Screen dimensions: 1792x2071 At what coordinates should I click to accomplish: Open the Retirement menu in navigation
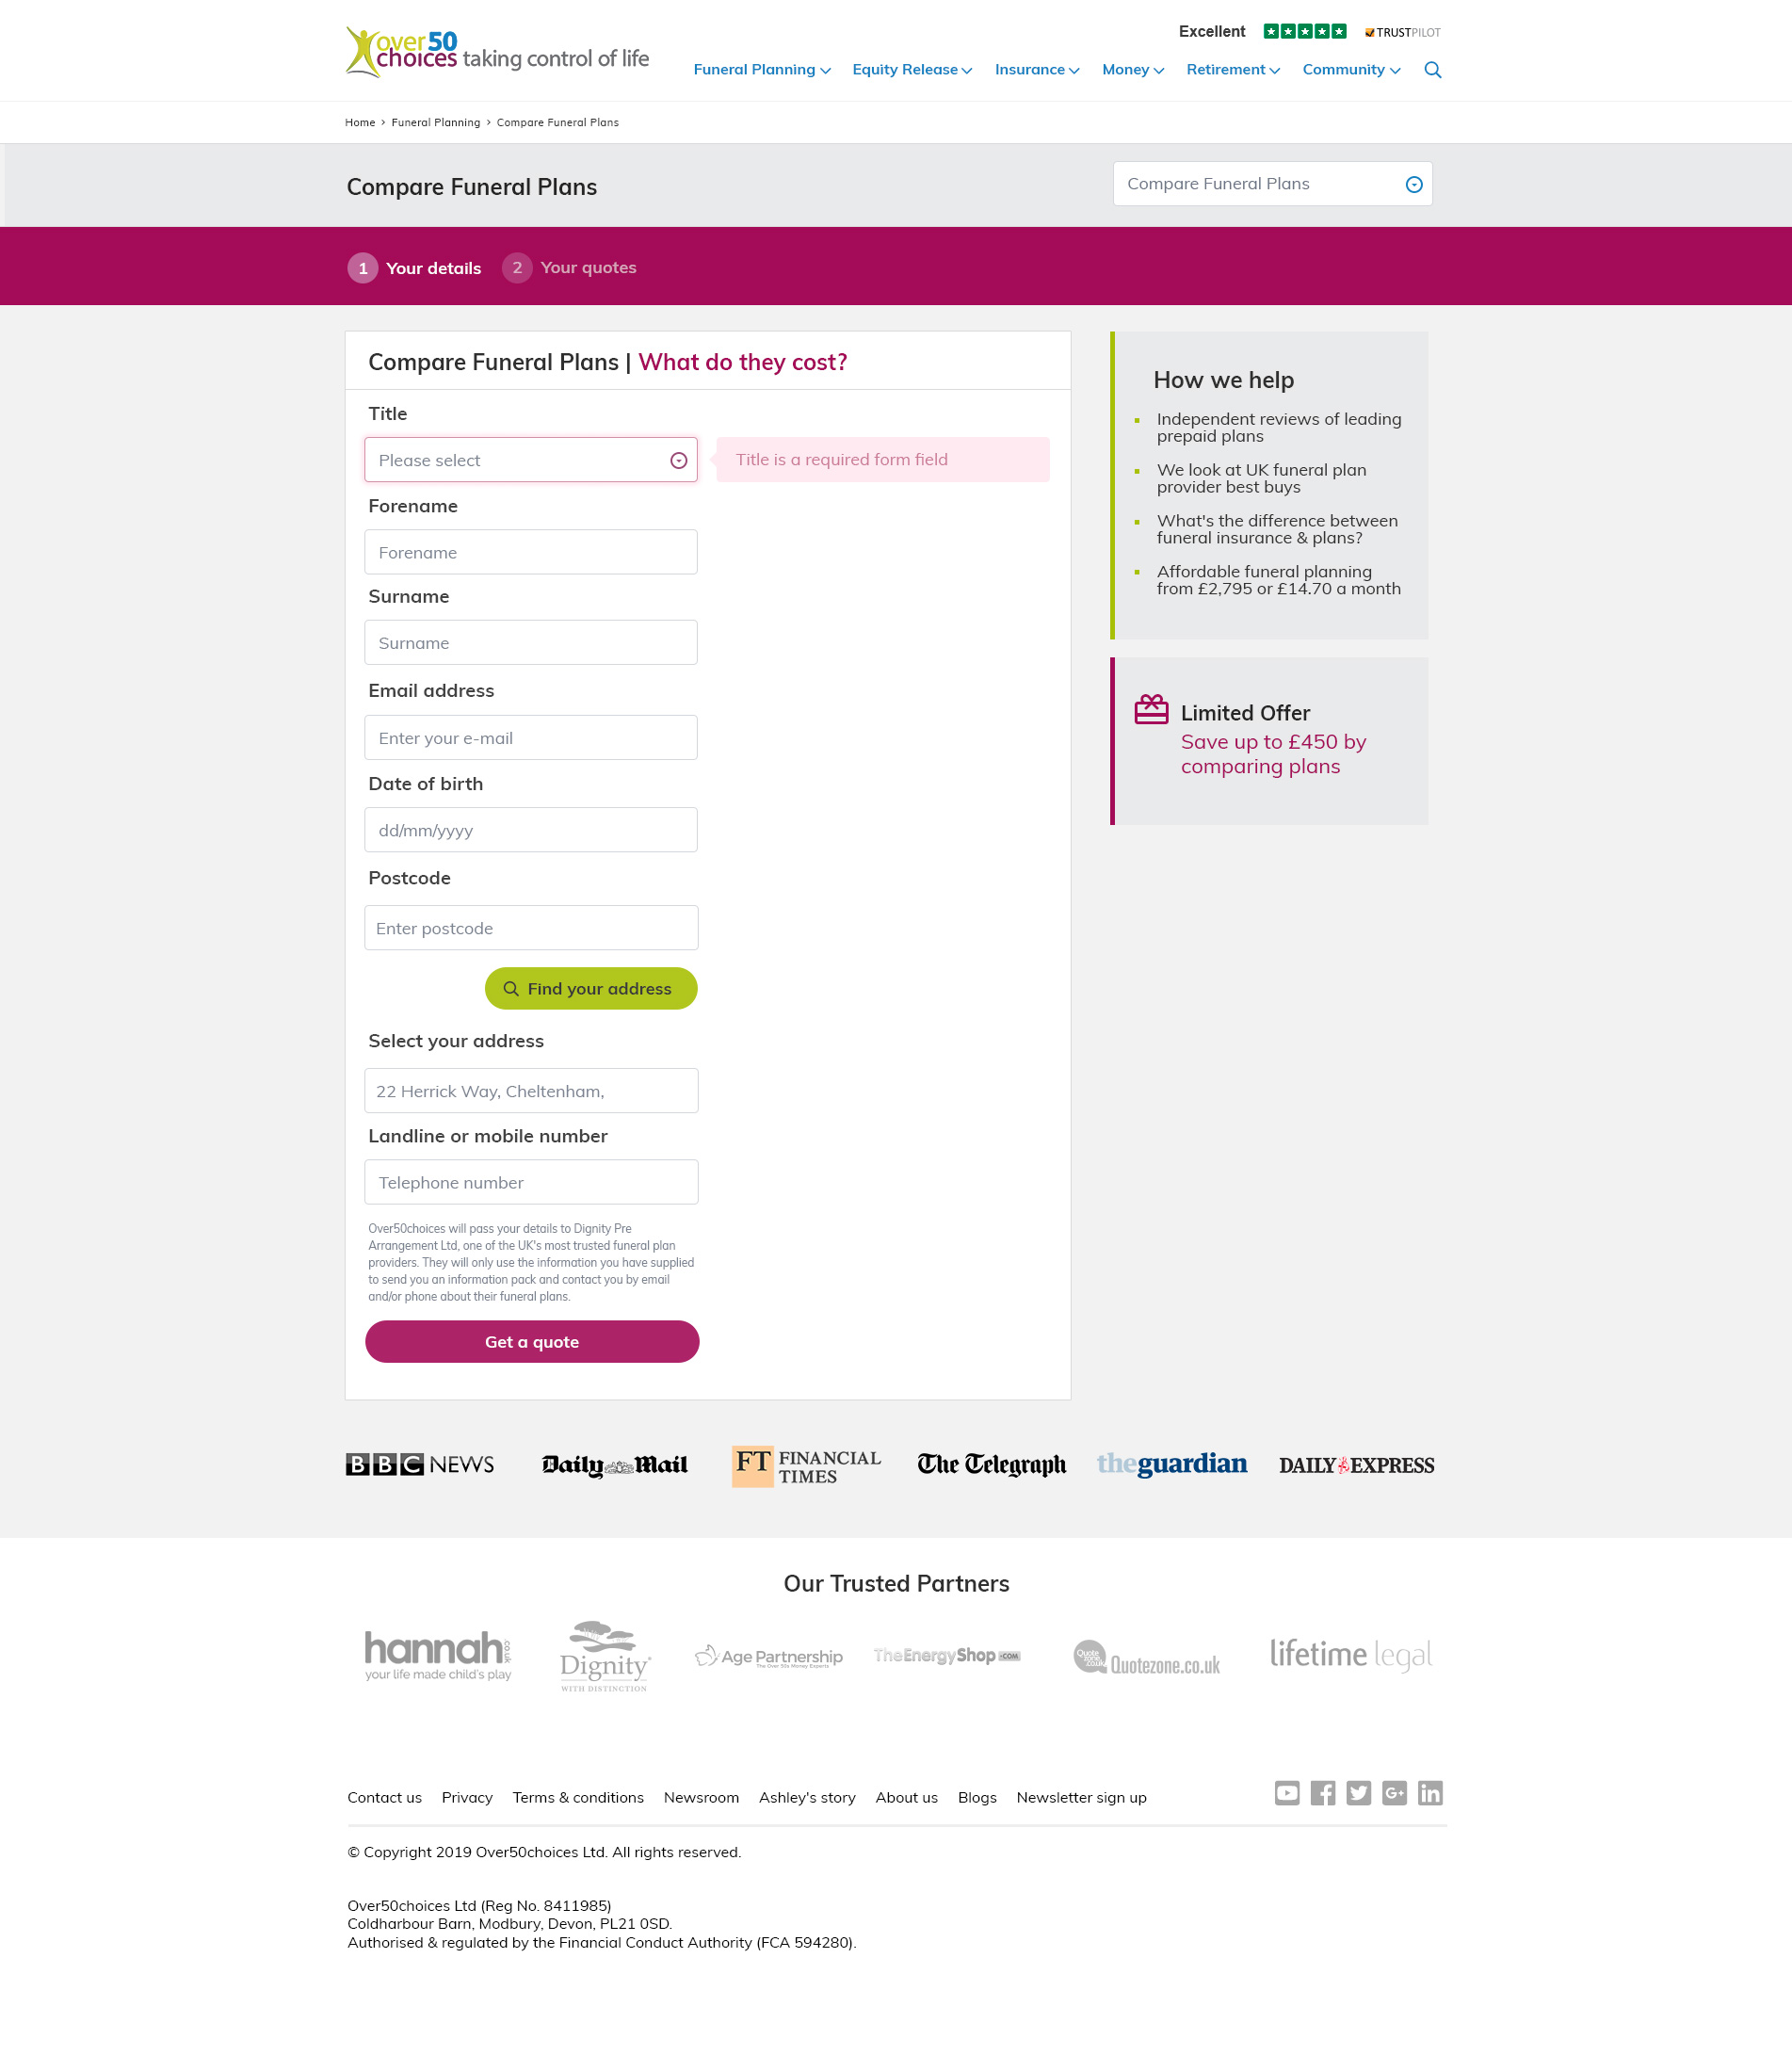tap(1232, 70)
